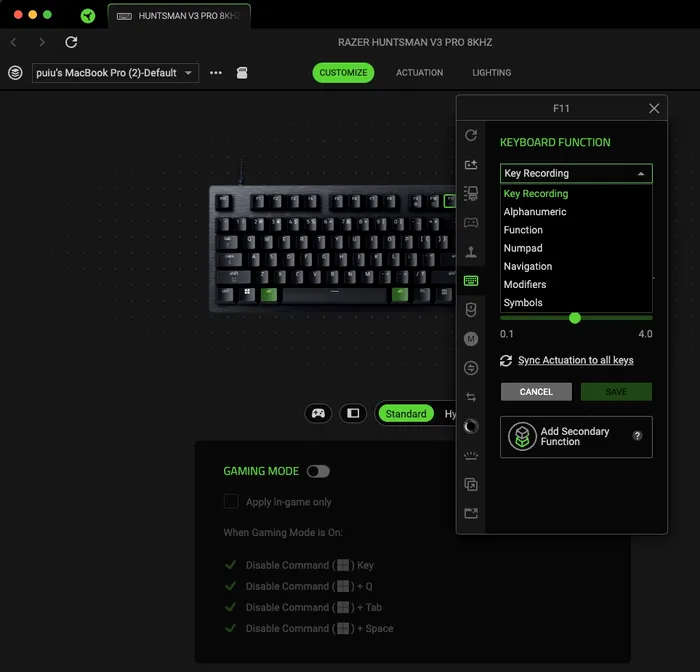Image resolution: width=700 pixels, height=672 pixels.
Task: Open the profile layers icon
Action: click(15, 73)
